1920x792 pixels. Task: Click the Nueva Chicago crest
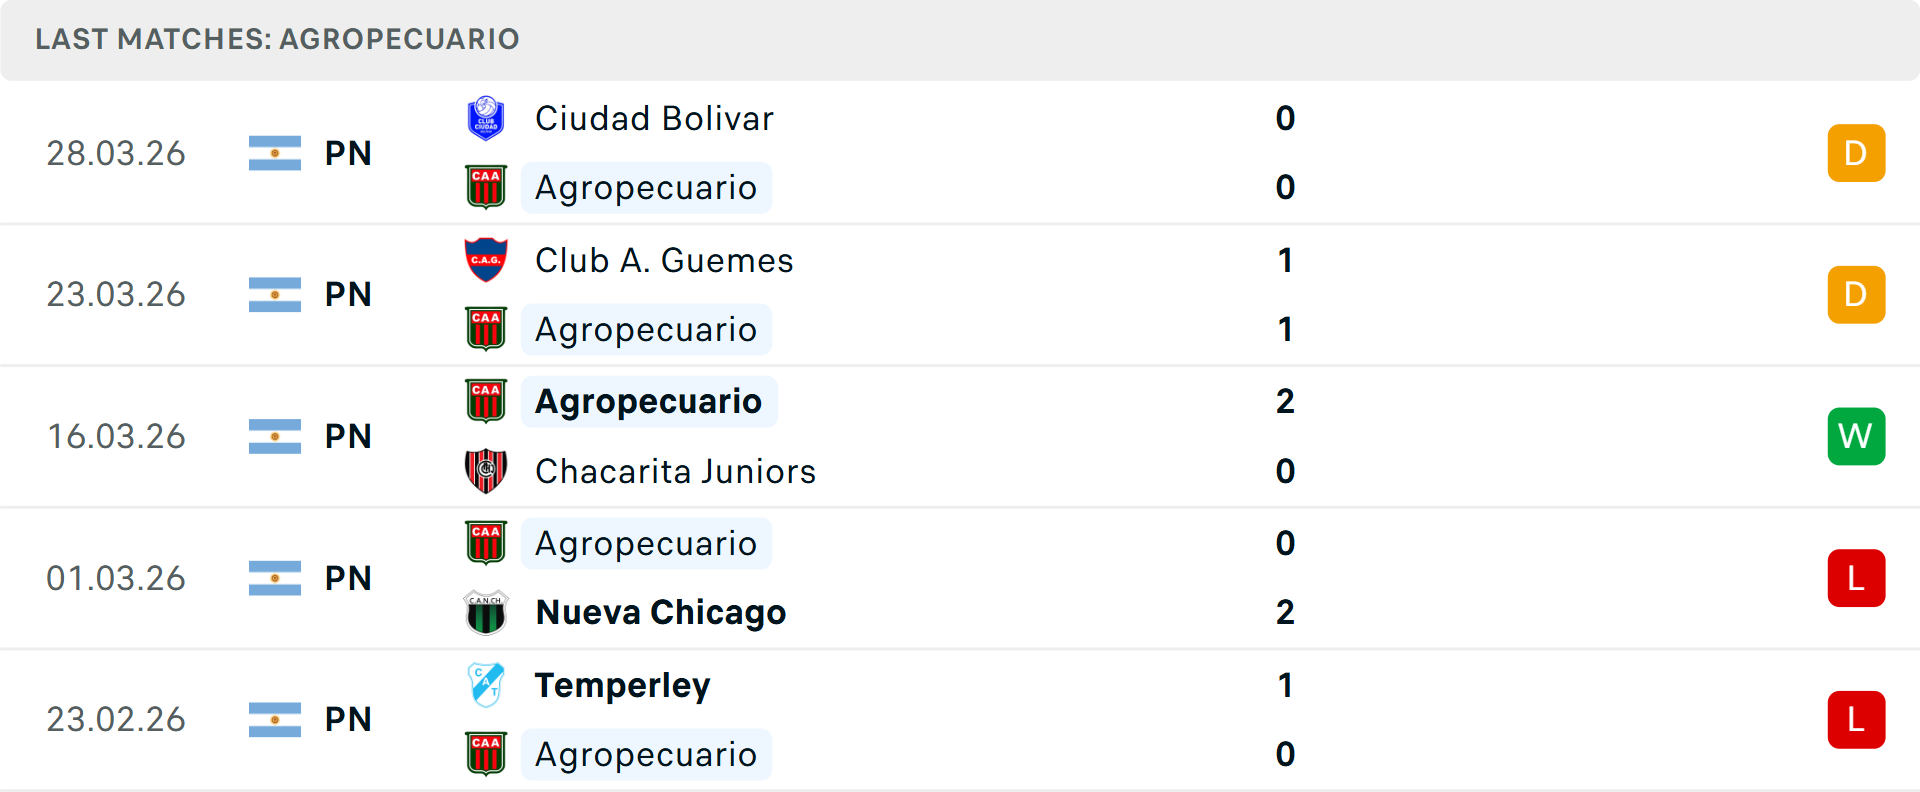tap(486, 612)
